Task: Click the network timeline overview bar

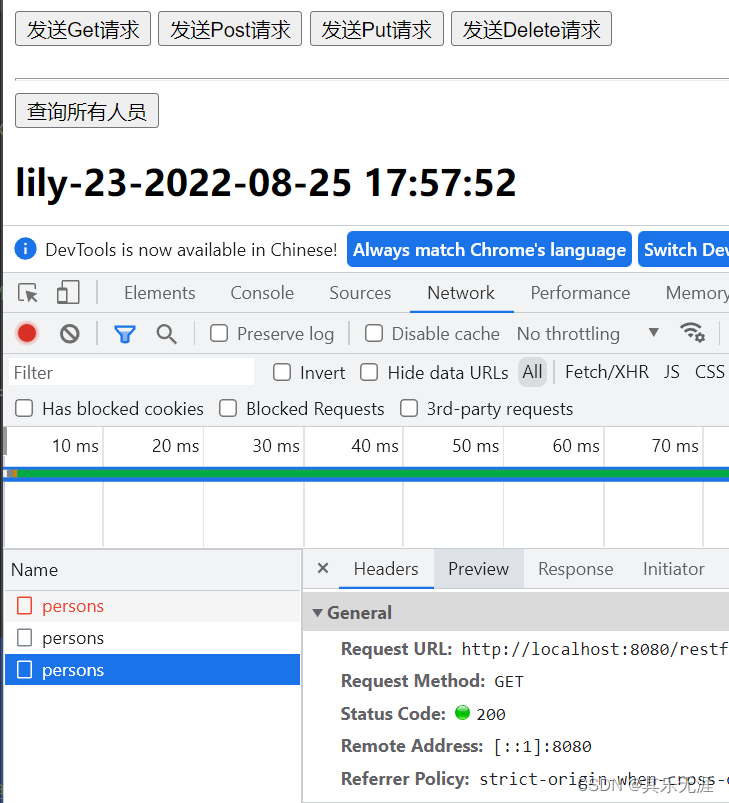Action: point(366,474)
